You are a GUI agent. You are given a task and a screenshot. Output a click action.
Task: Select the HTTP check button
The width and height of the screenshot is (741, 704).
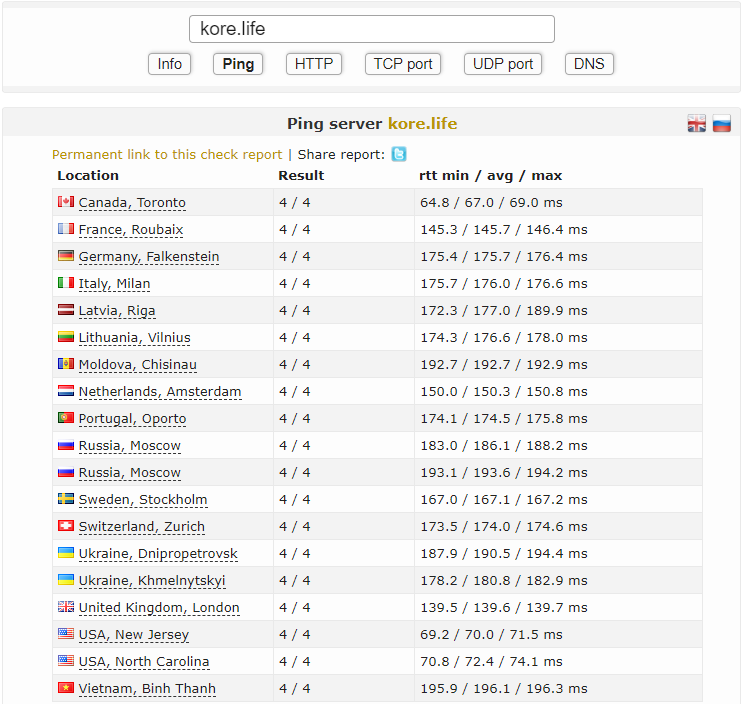pos(314,64)
